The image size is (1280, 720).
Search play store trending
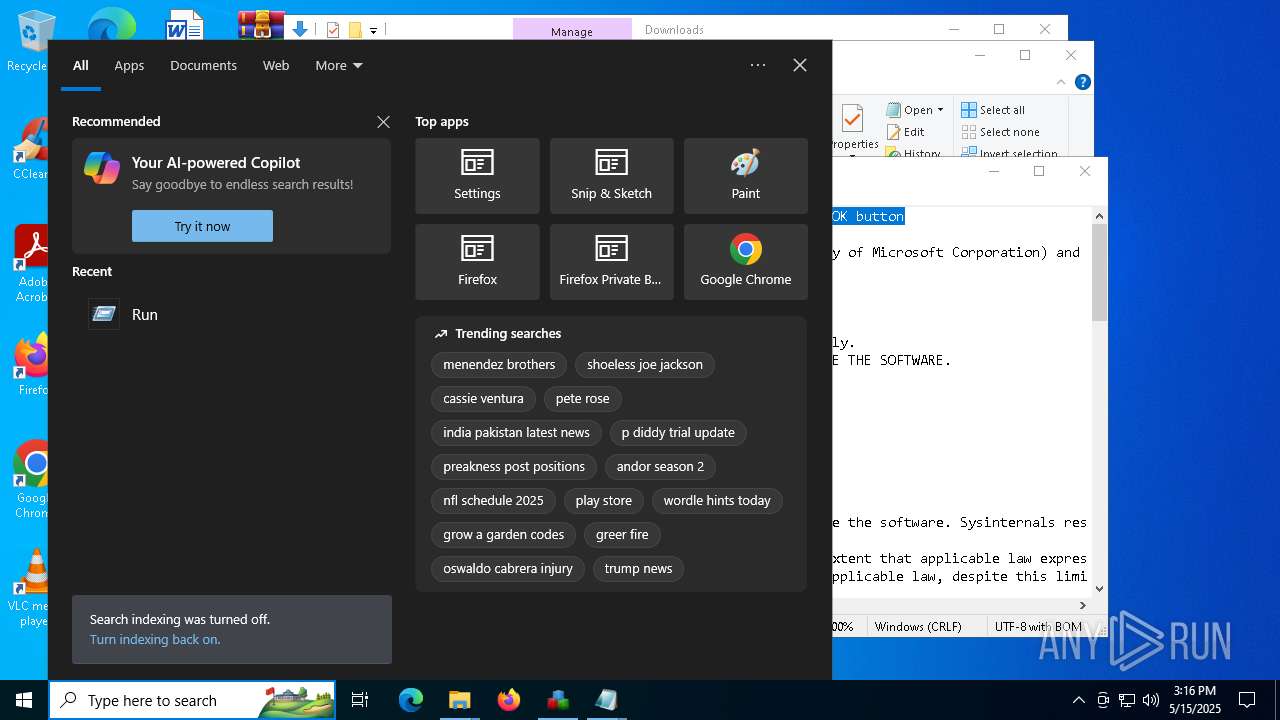pyautogui.click(x=604, y=501)
